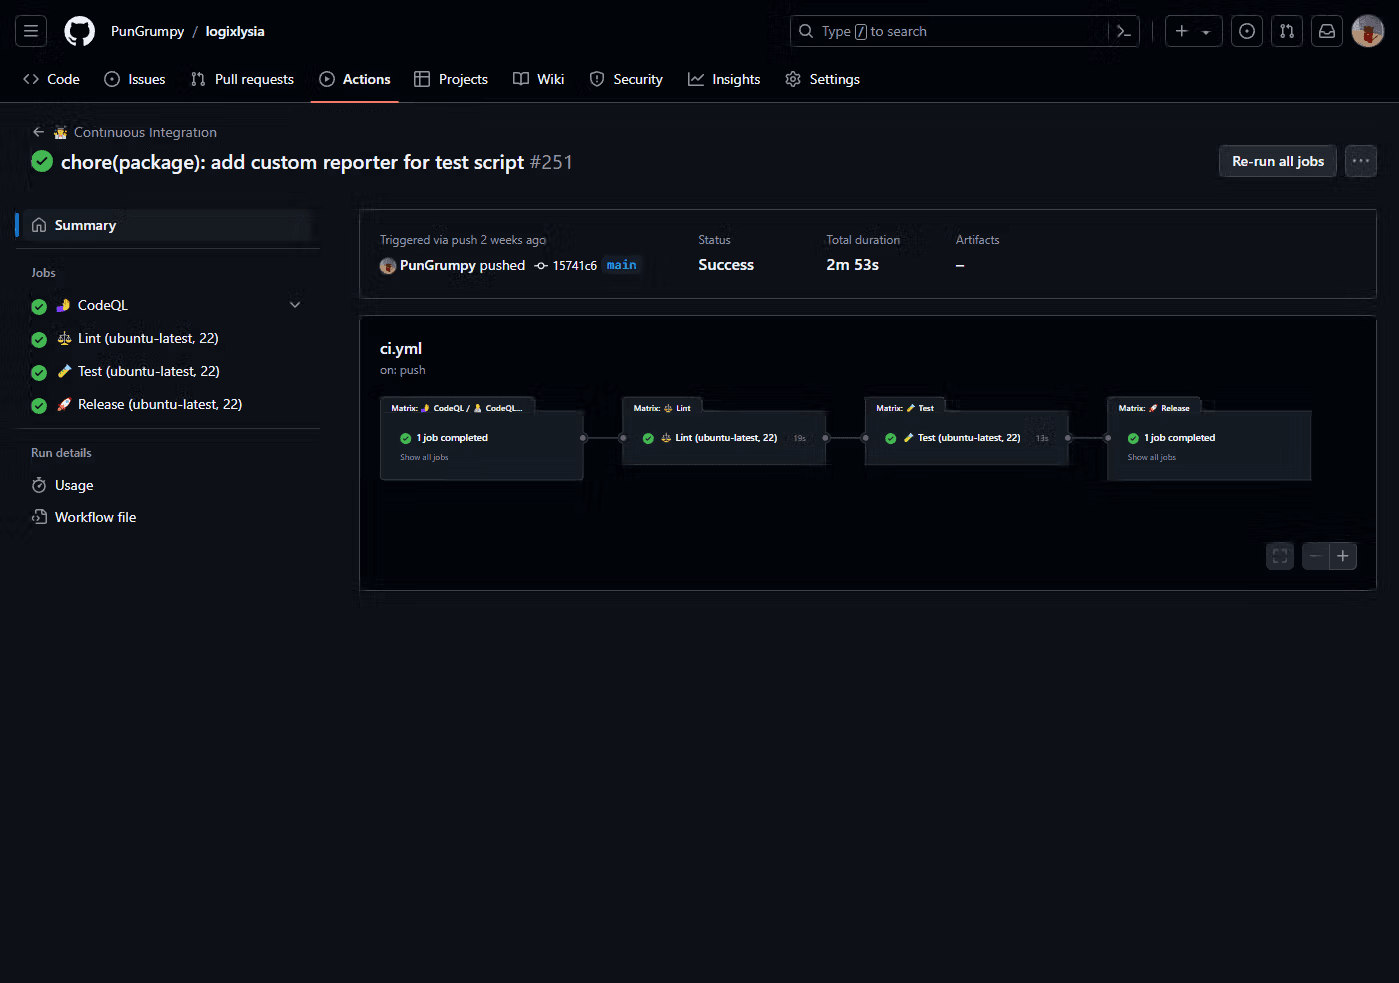Click the GitHub logo homepage icon
The image size is (1399, 983).
[x=79, y=31]
